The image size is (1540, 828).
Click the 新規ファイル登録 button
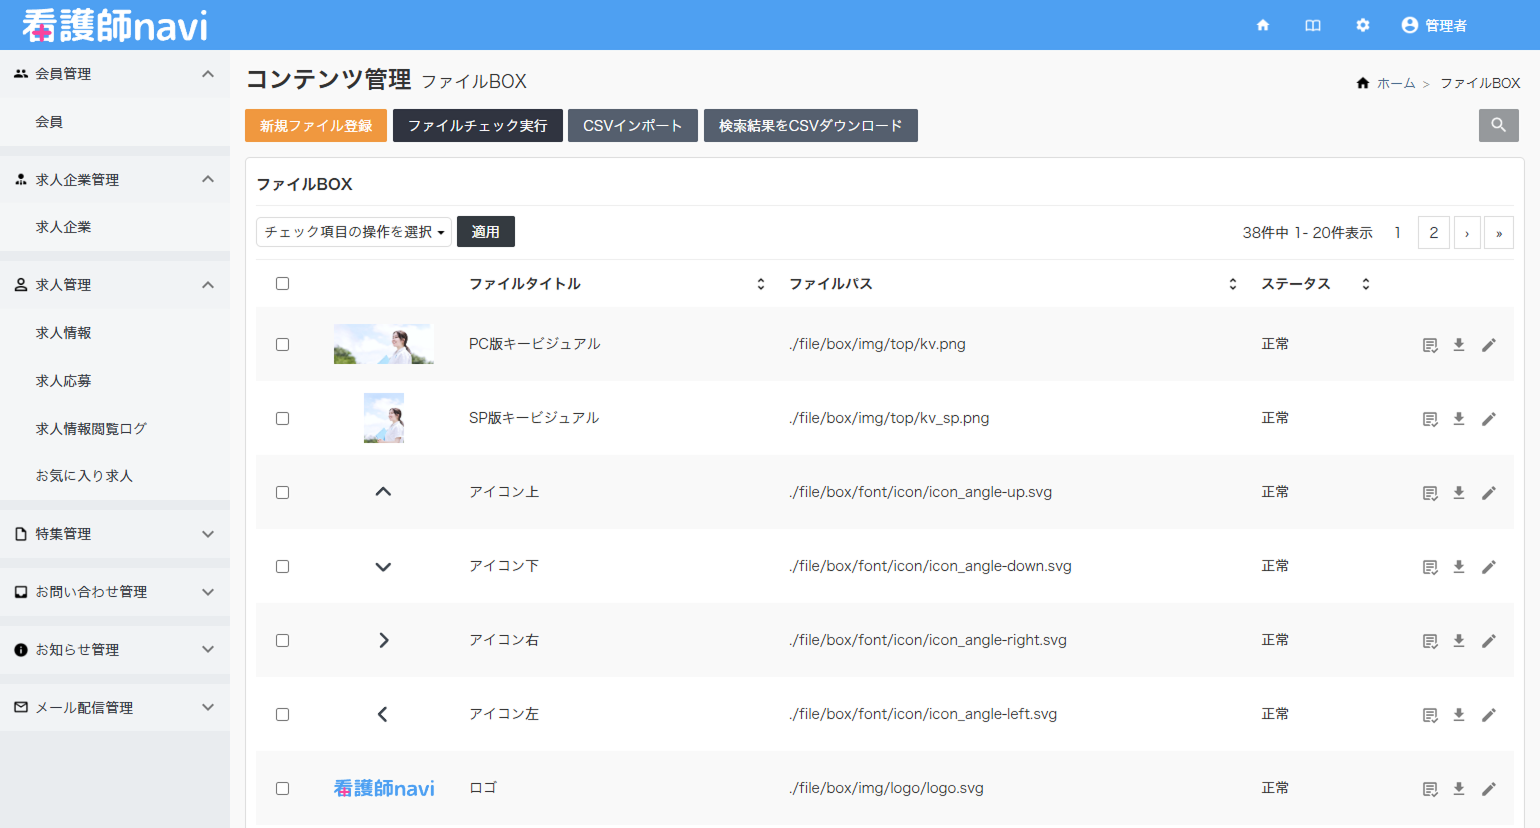(316, 126)
